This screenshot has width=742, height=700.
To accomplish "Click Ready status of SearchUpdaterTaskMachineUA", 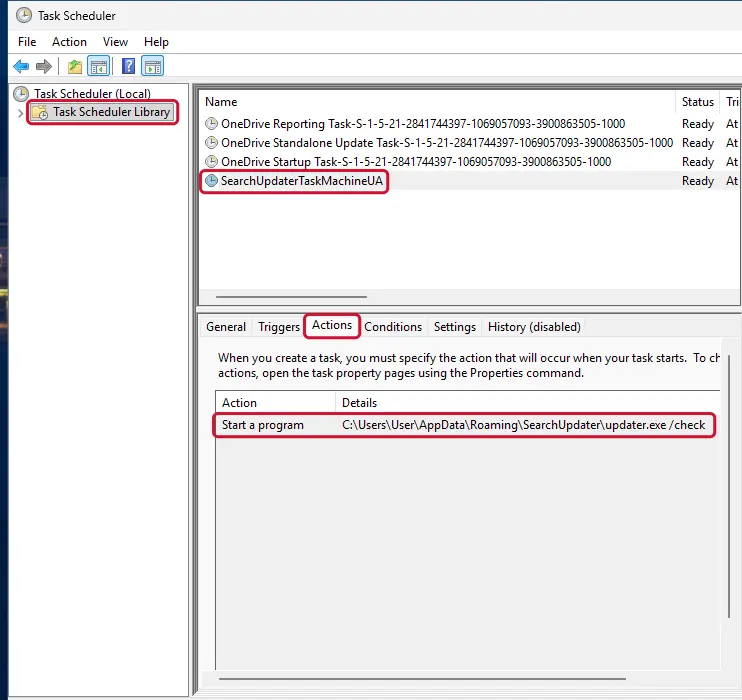I will click(x=698, y=180).
